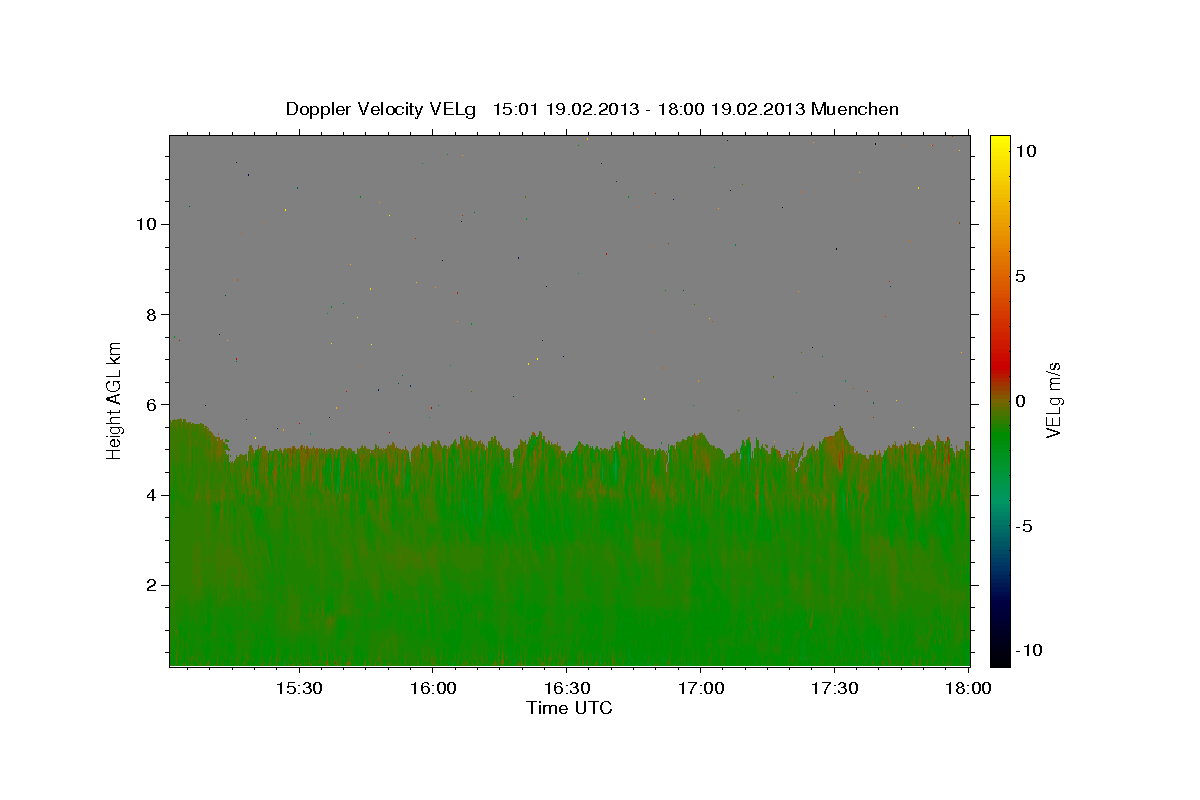The height and width of the screenshot is (800, 1200).
Task: Click the 17:30 time tick label
Action: [835, 689]
